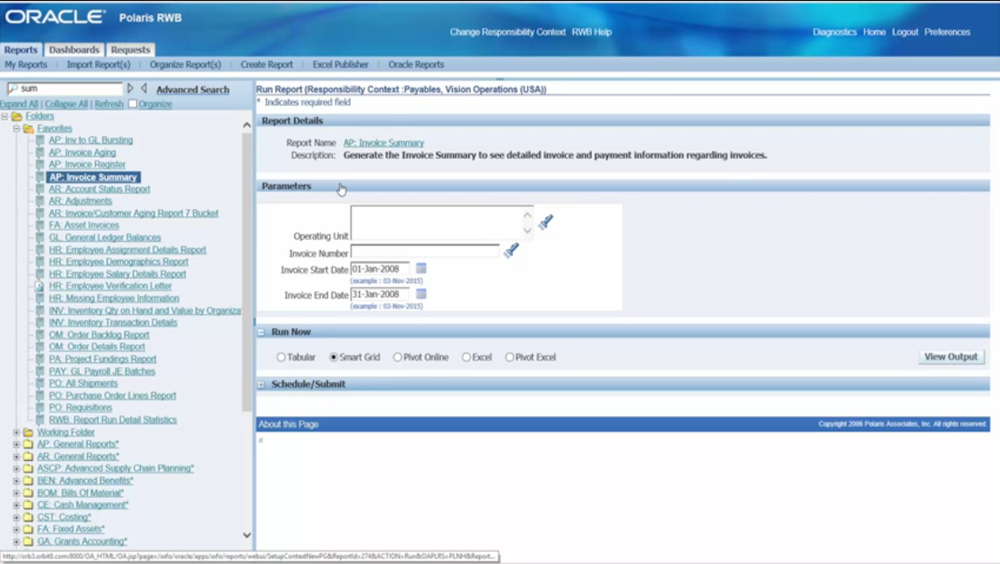Select the Pivot Excel radio button

tap(510, 357)
